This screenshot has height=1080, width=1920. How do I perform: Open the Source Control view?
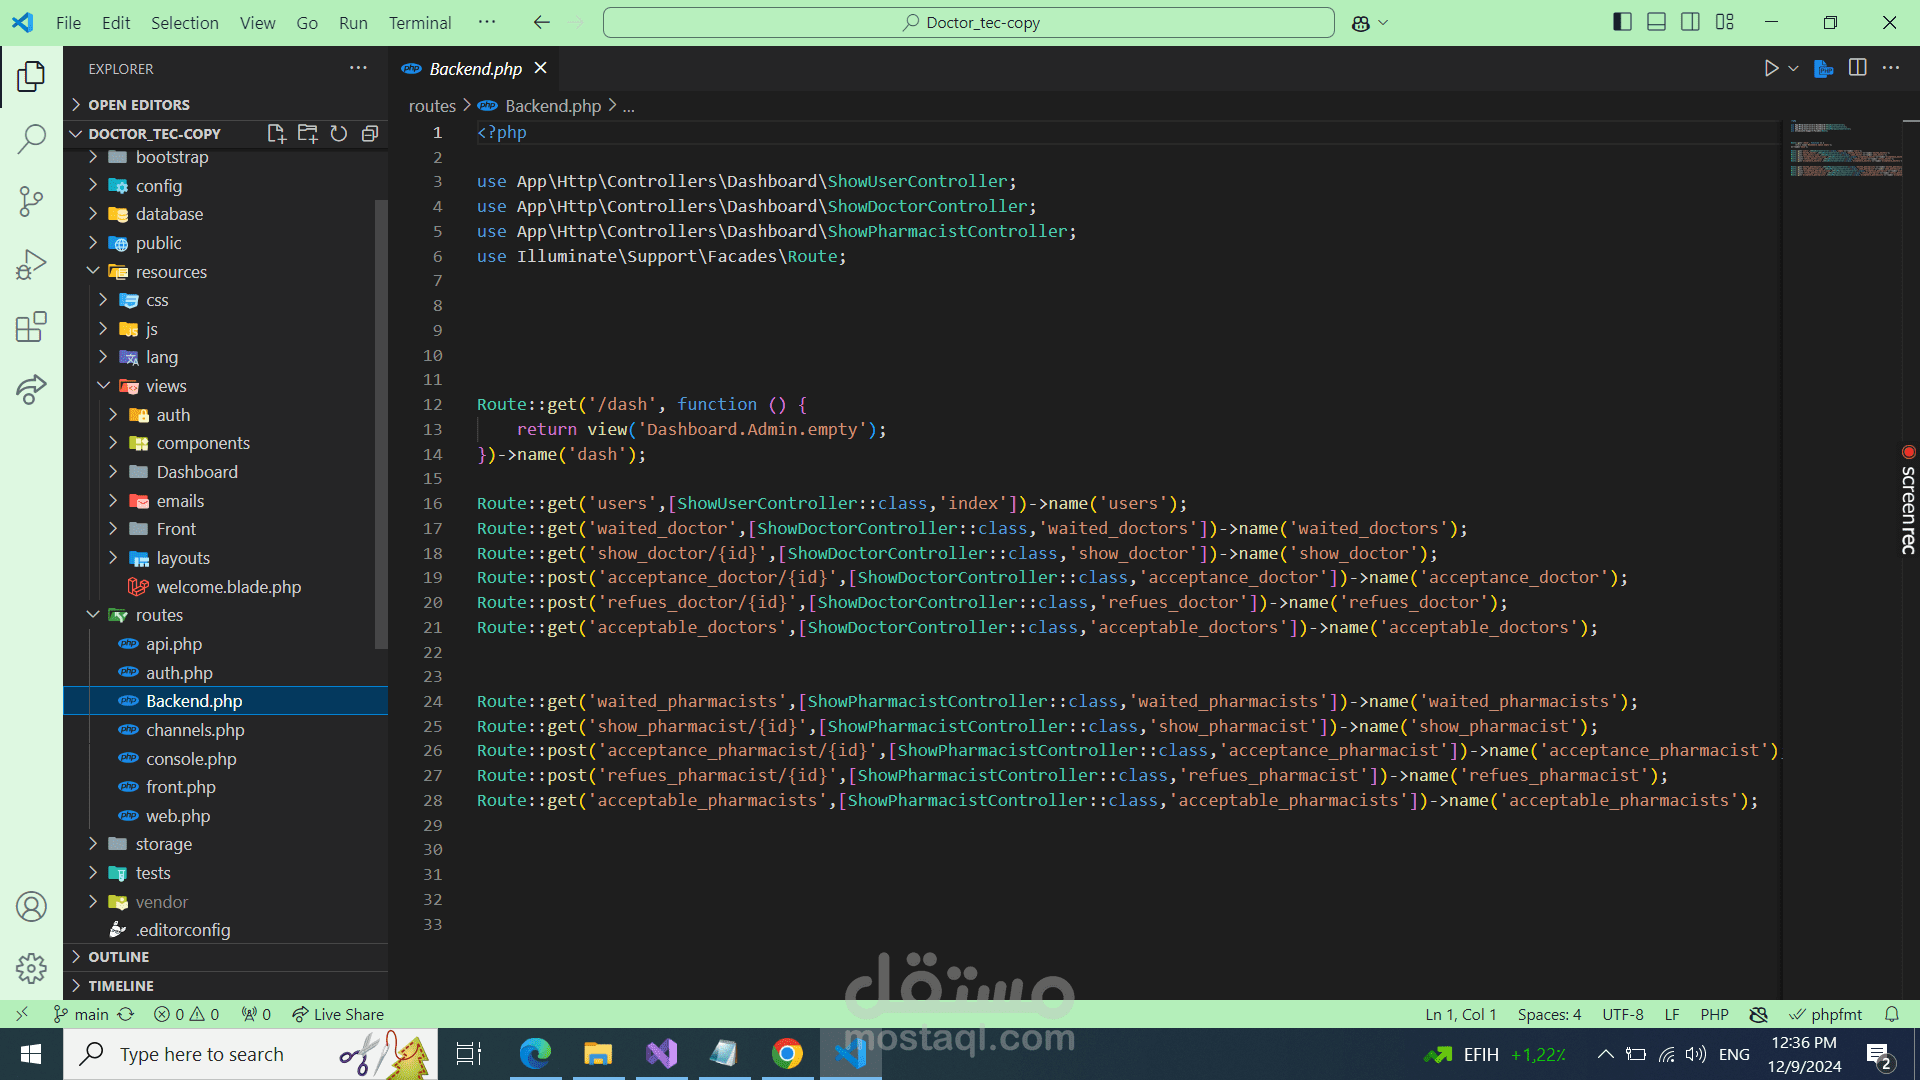[31, 201]
